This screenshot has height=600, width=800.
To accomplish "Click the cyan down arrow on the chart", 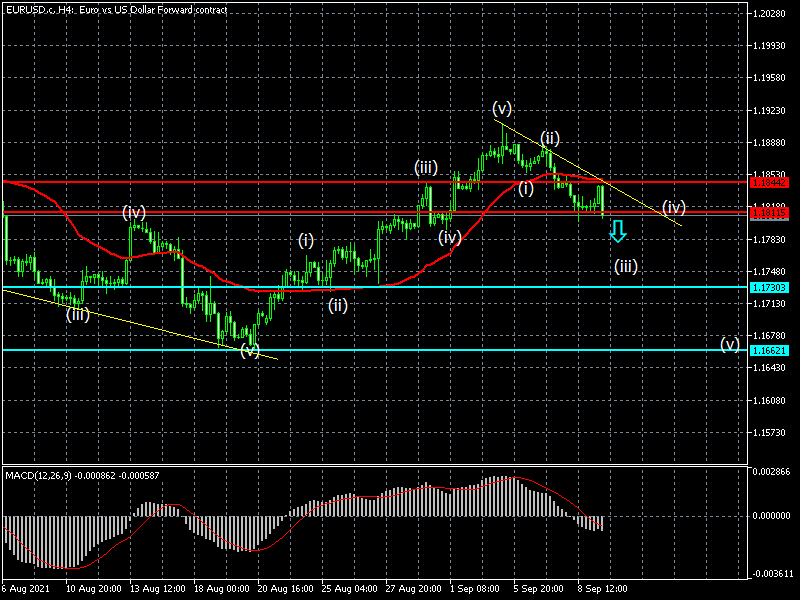I will click(618, 232).
